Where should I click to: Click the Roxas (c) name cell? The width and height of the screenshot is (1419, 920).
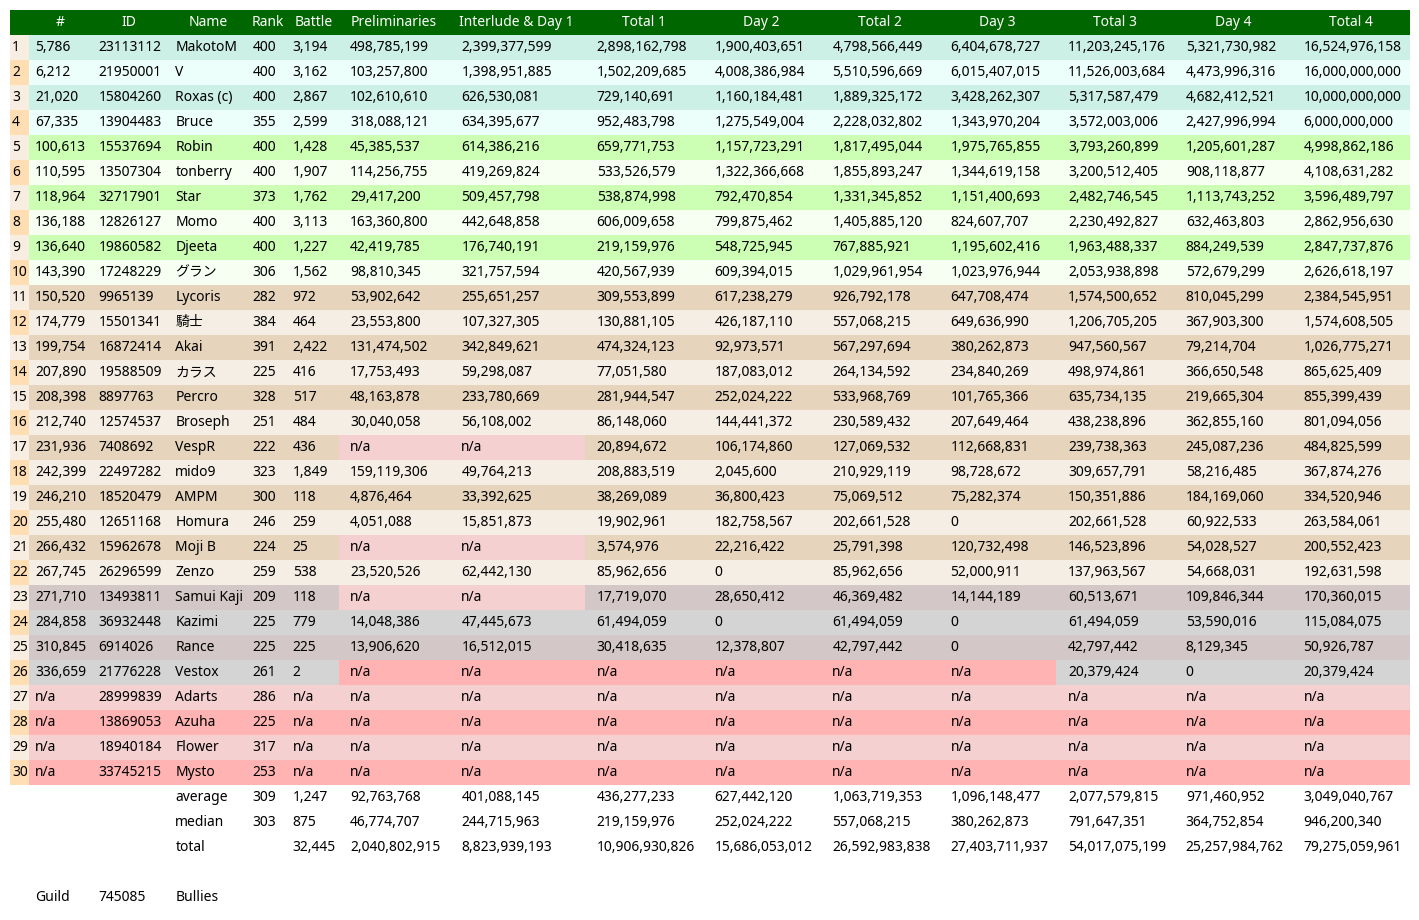(x=204, y=96)
